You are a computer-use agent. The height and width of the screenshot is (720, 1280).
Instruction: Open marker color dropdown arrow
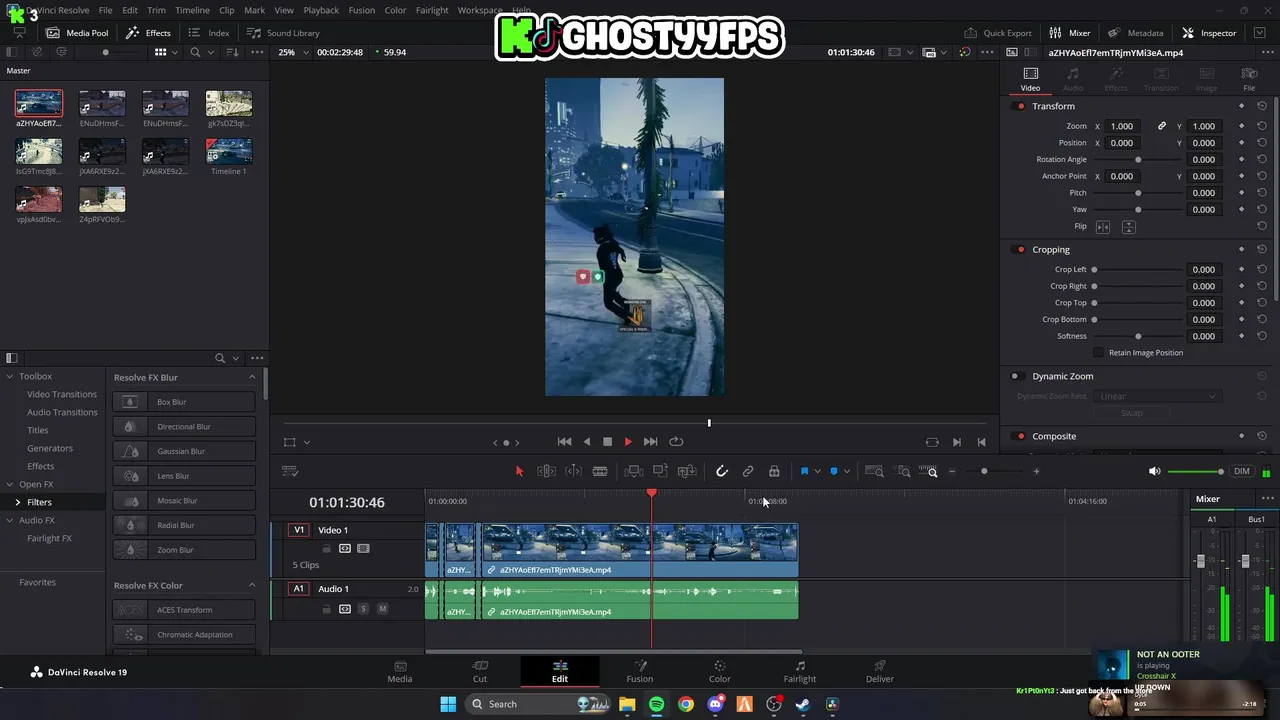click(847, 471)
